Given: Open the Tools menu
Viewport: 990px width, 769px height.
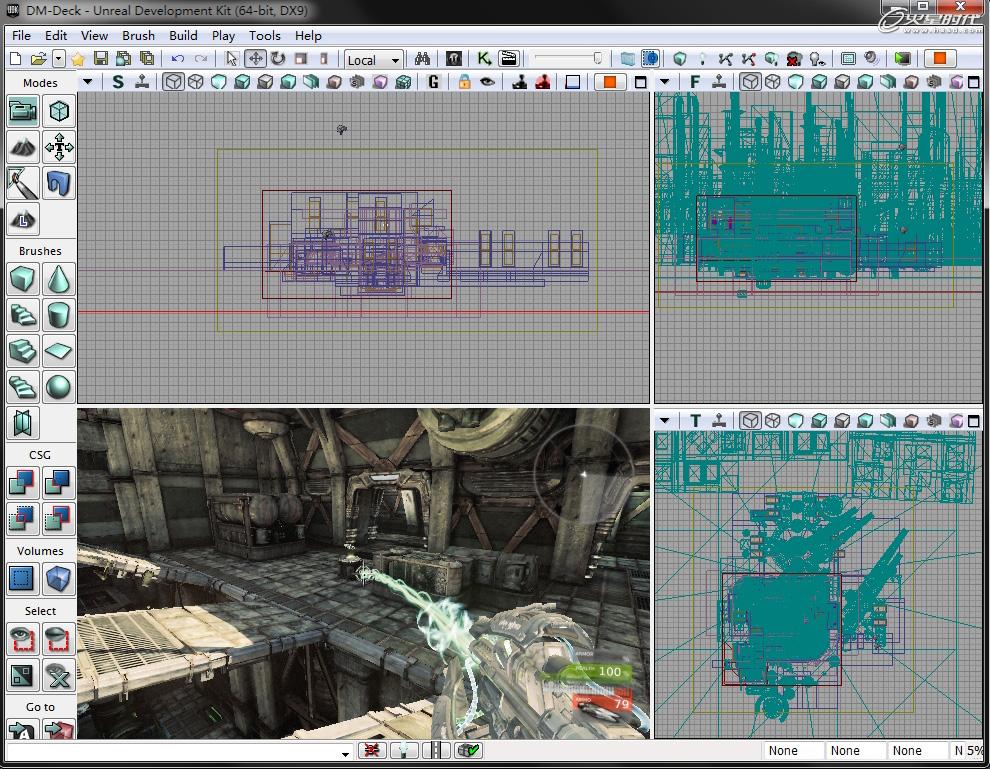Looking at the screenshot, I should click(x=265, y=36).
